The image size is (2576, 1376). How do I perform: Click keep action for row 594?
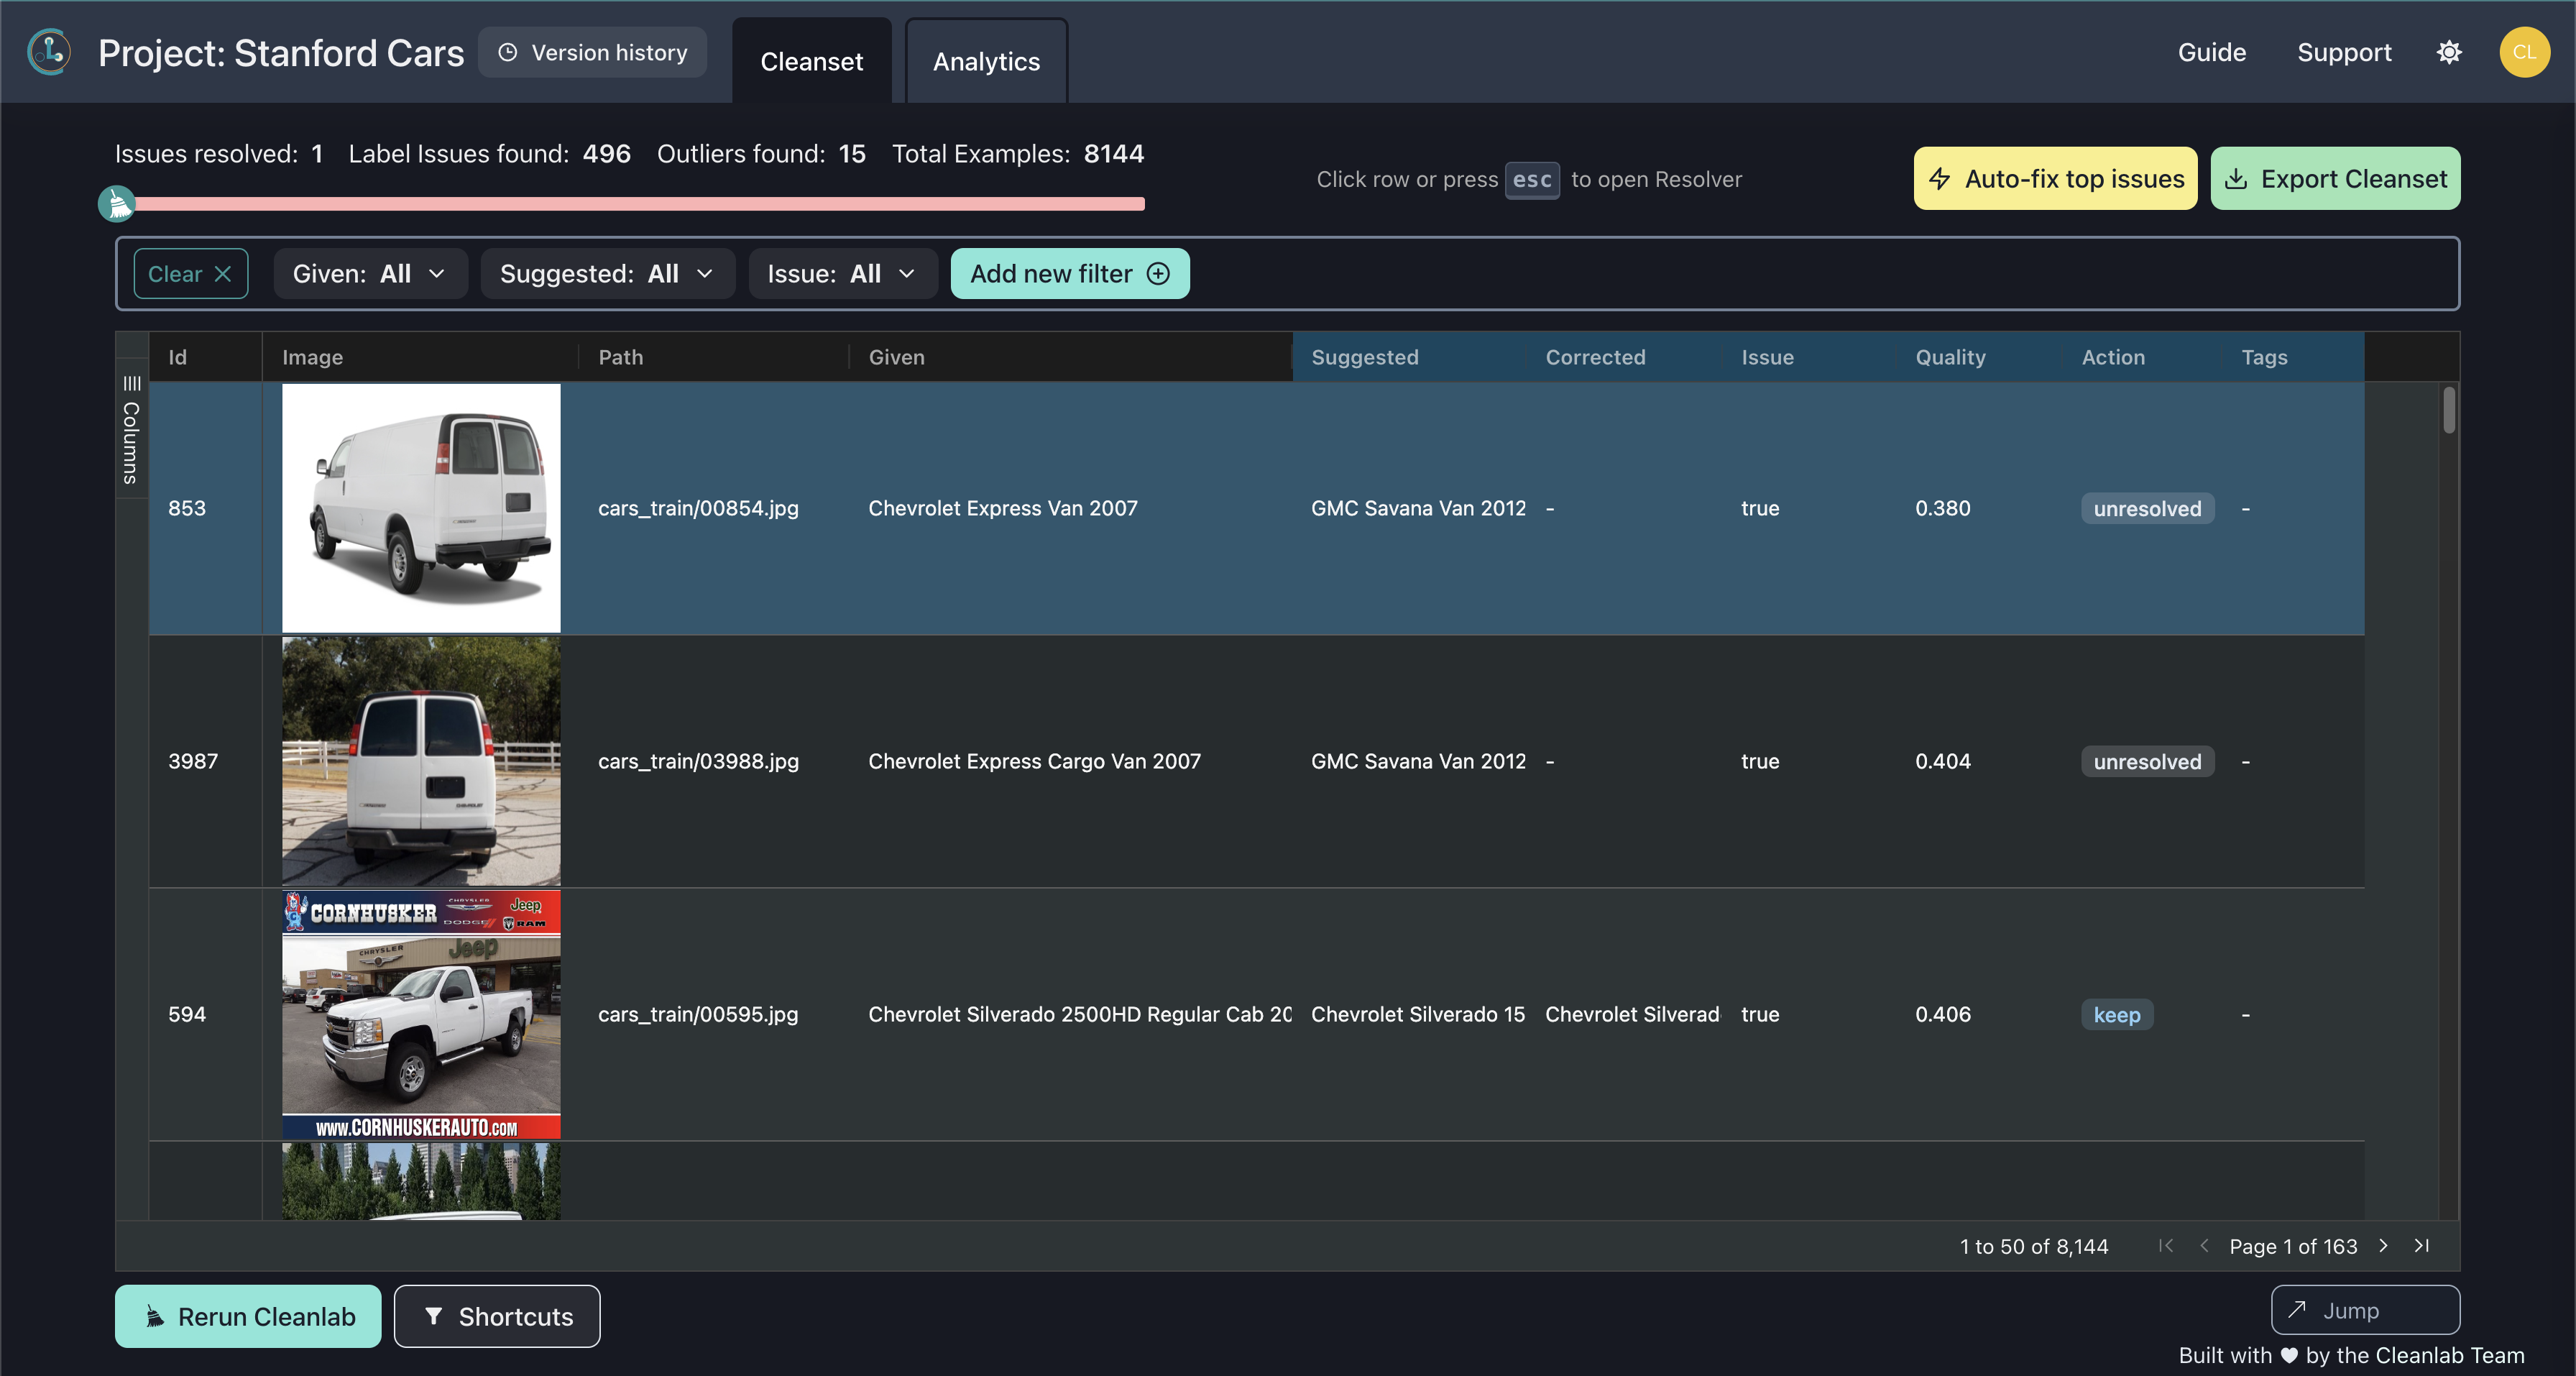click(x=2117, y=1013)
